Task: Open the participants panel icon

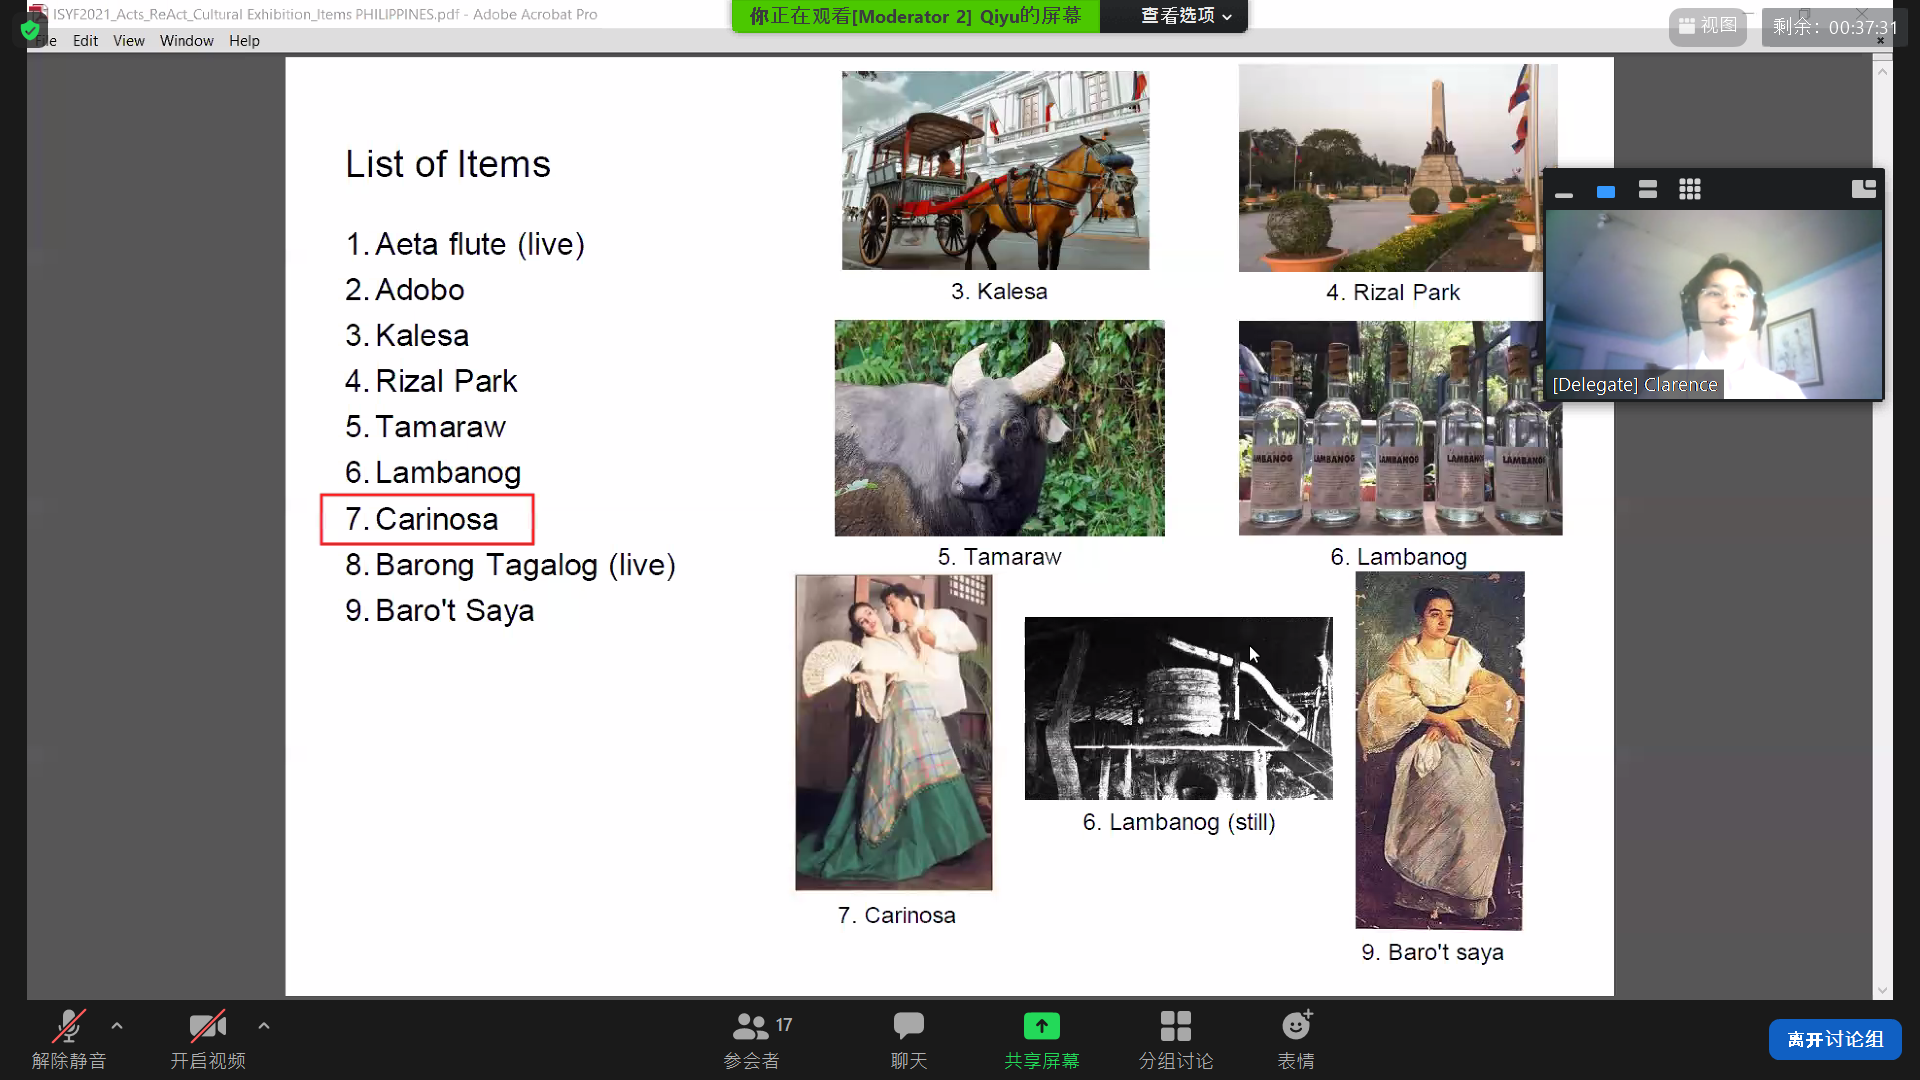Action: coord(751,1026)
